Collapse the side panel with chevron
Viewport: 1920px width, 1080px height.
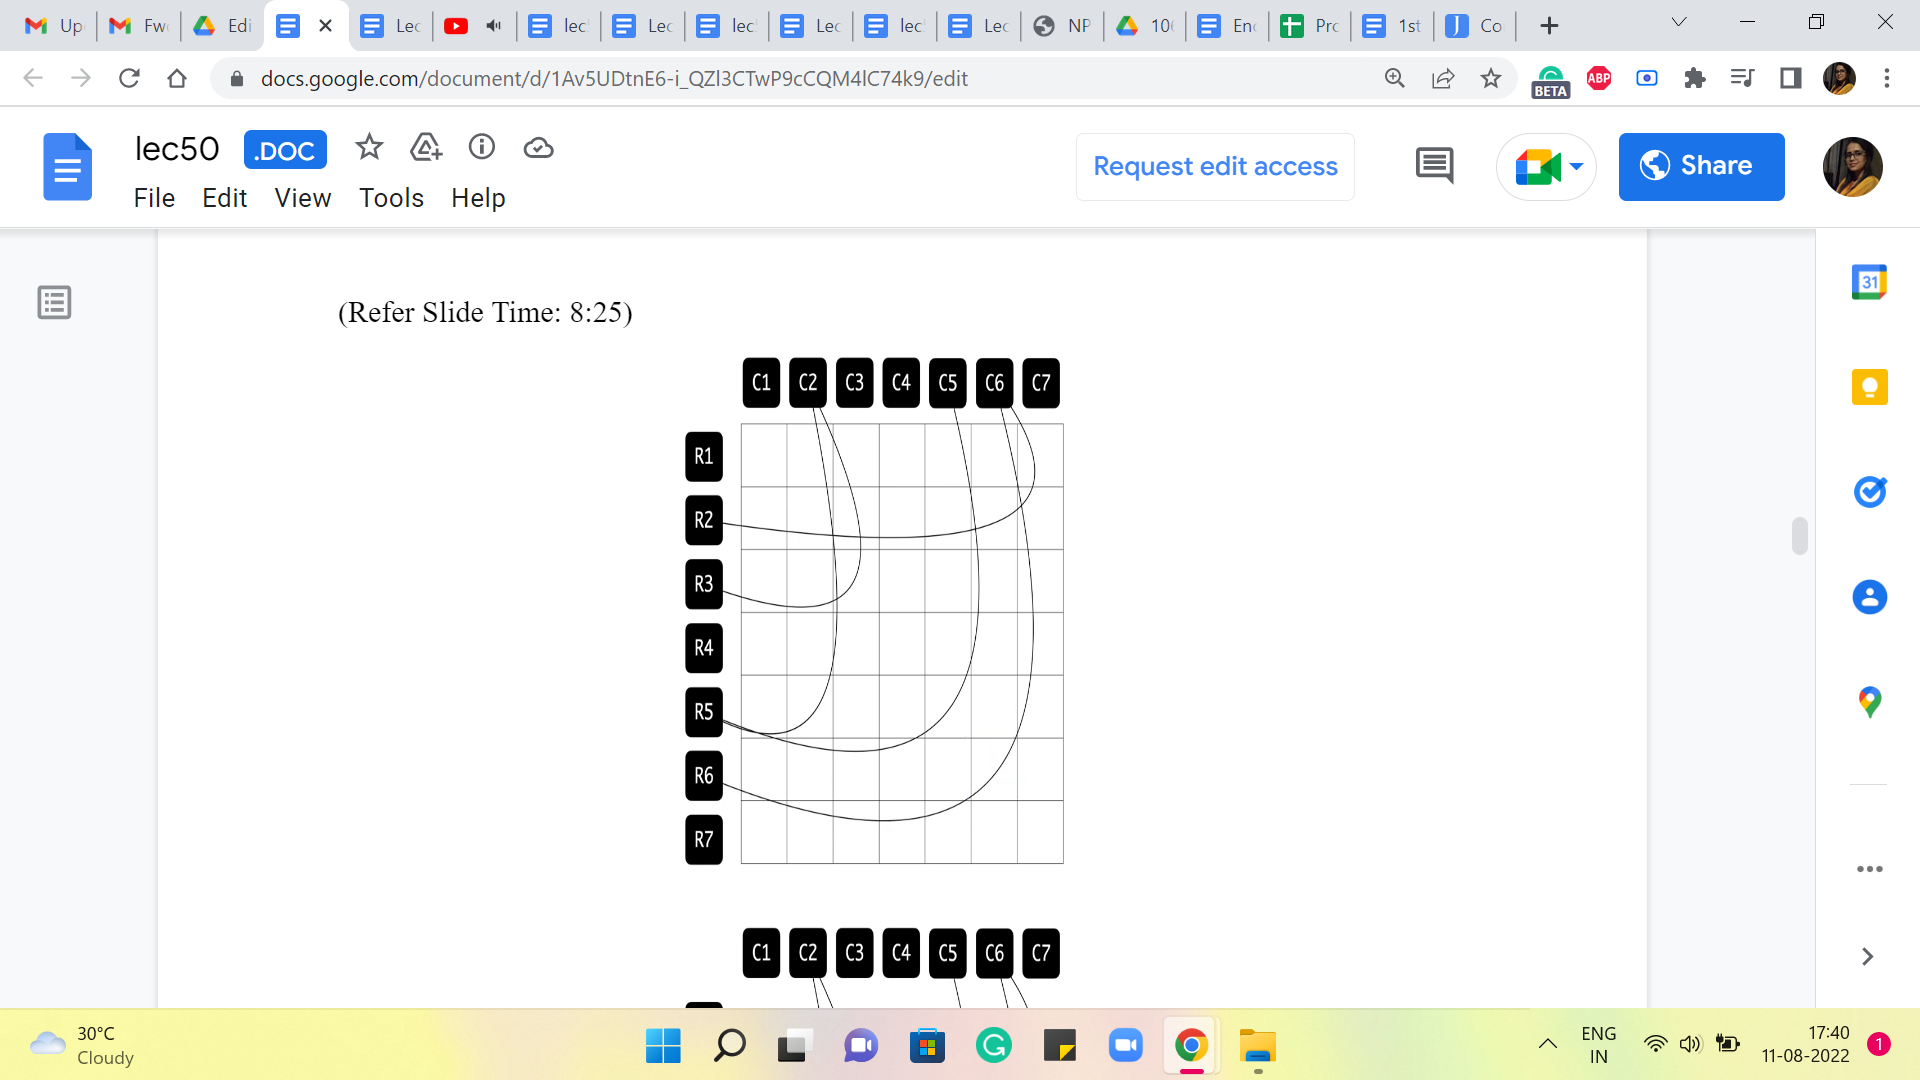[1867, 957]
